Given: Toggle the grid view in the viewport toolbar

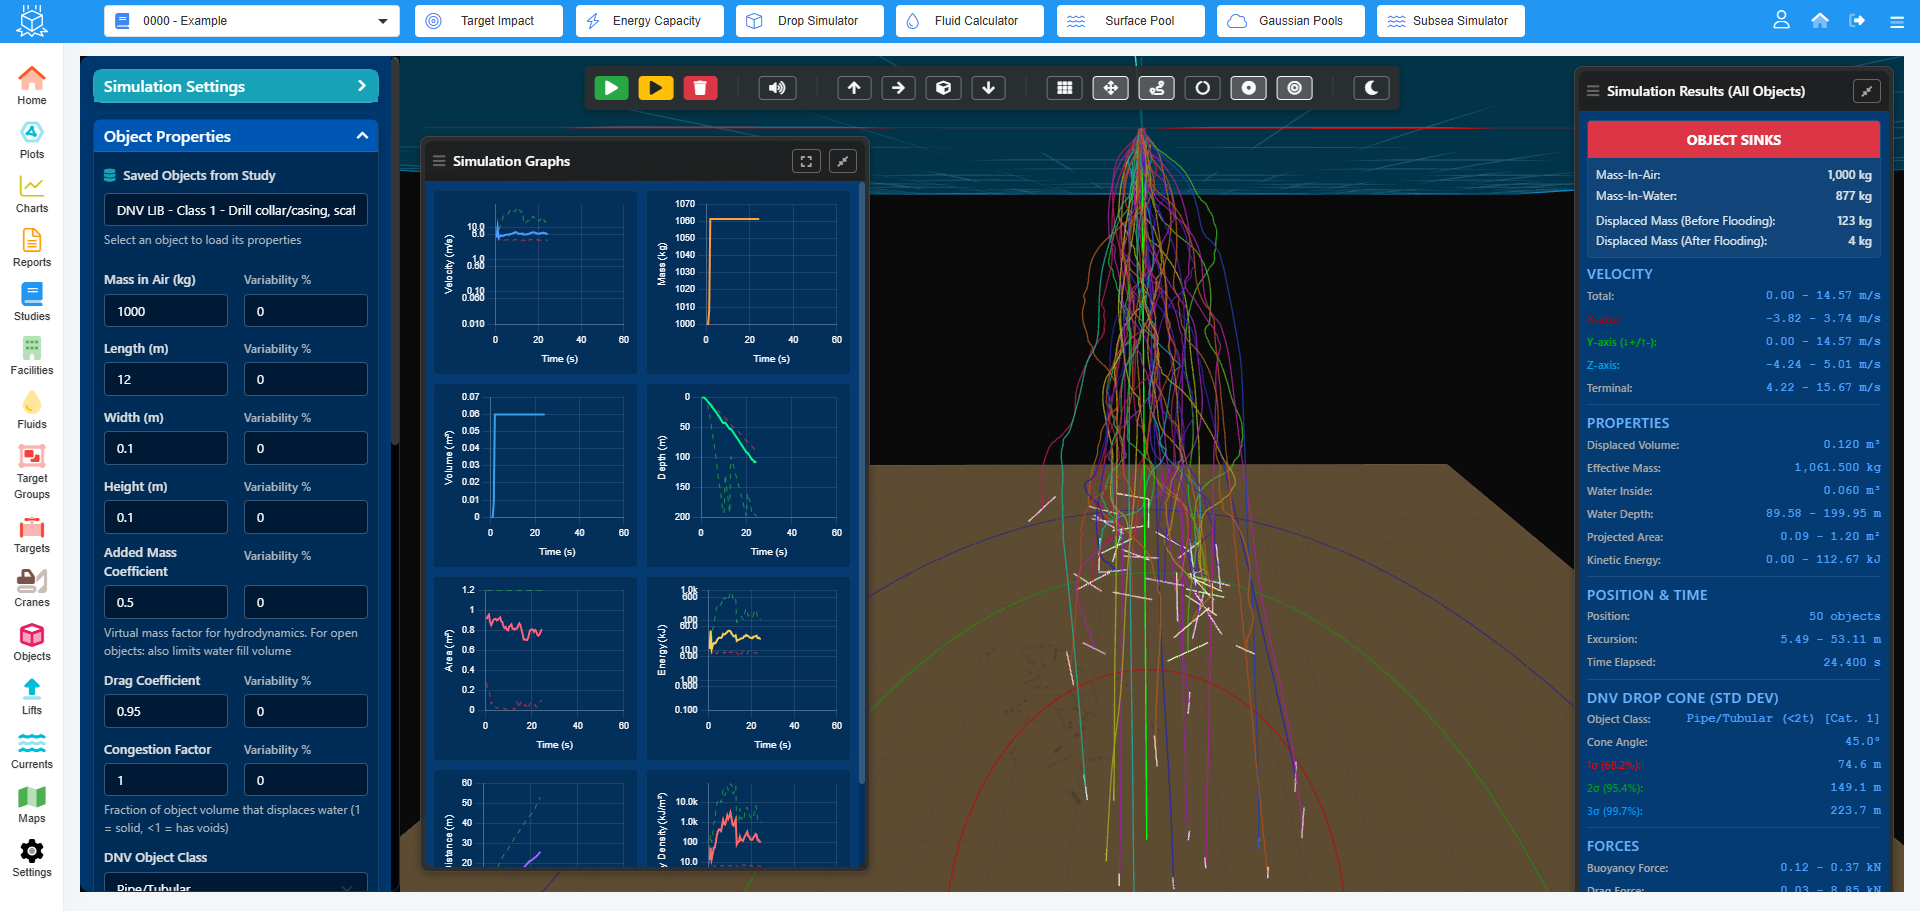Looking at the screenshot, I should click(1064, 88).
